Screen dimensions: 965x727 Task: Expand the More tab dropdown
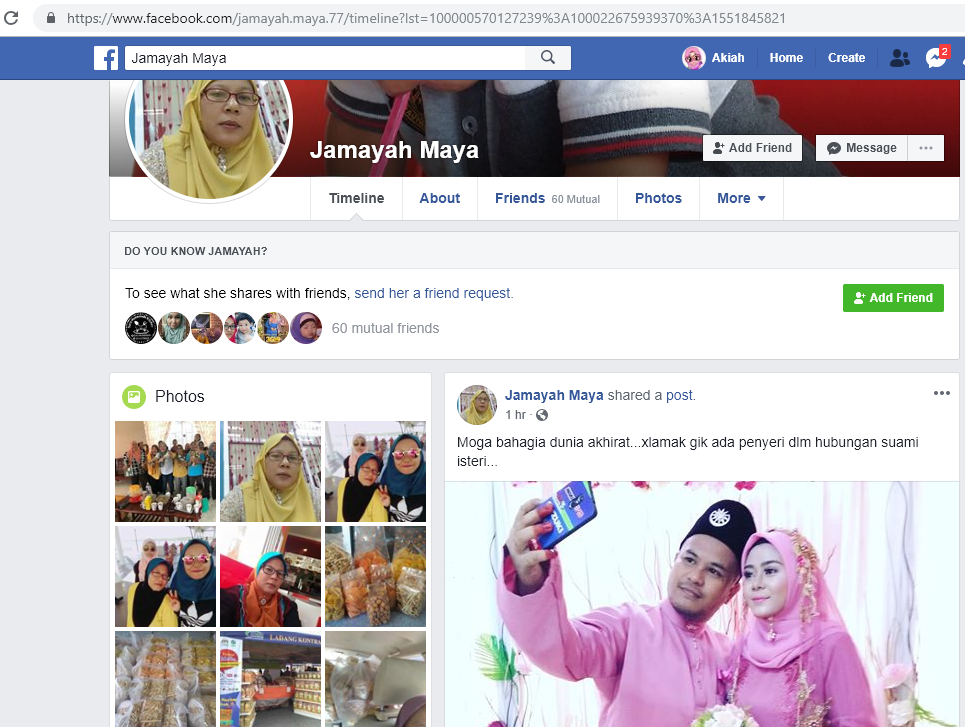tap(741, 198)
